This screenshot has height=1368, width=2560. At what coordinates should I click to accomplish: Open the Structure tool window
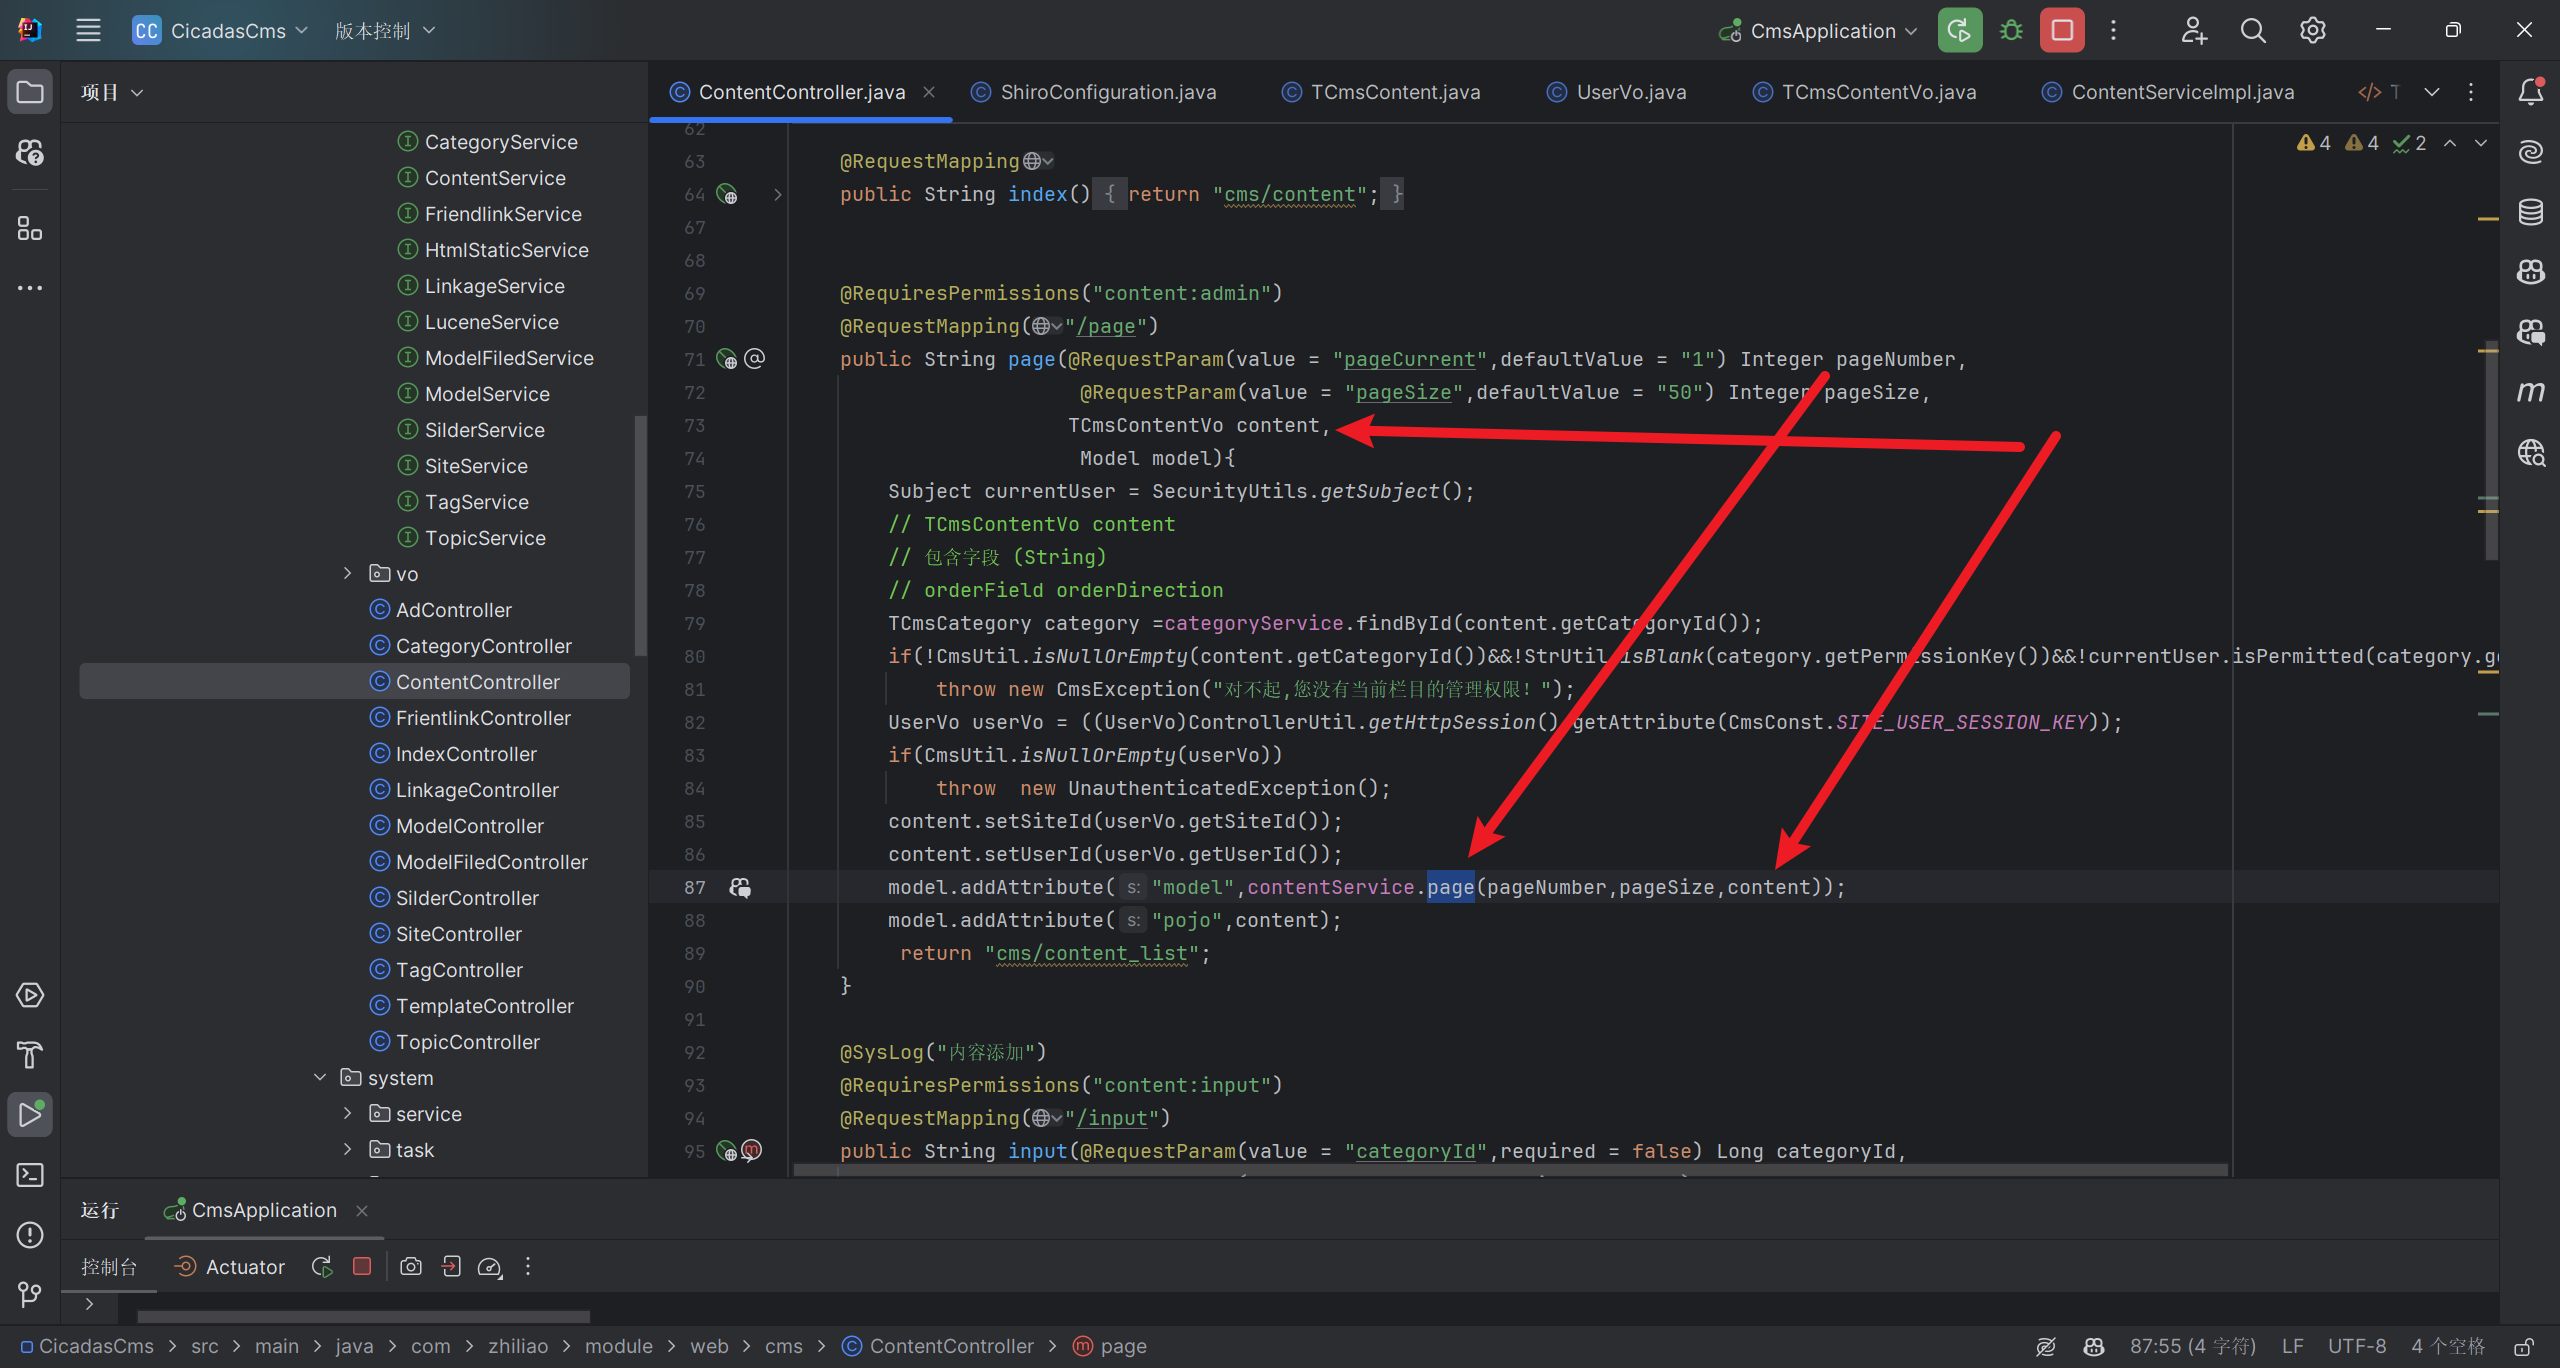30,229
